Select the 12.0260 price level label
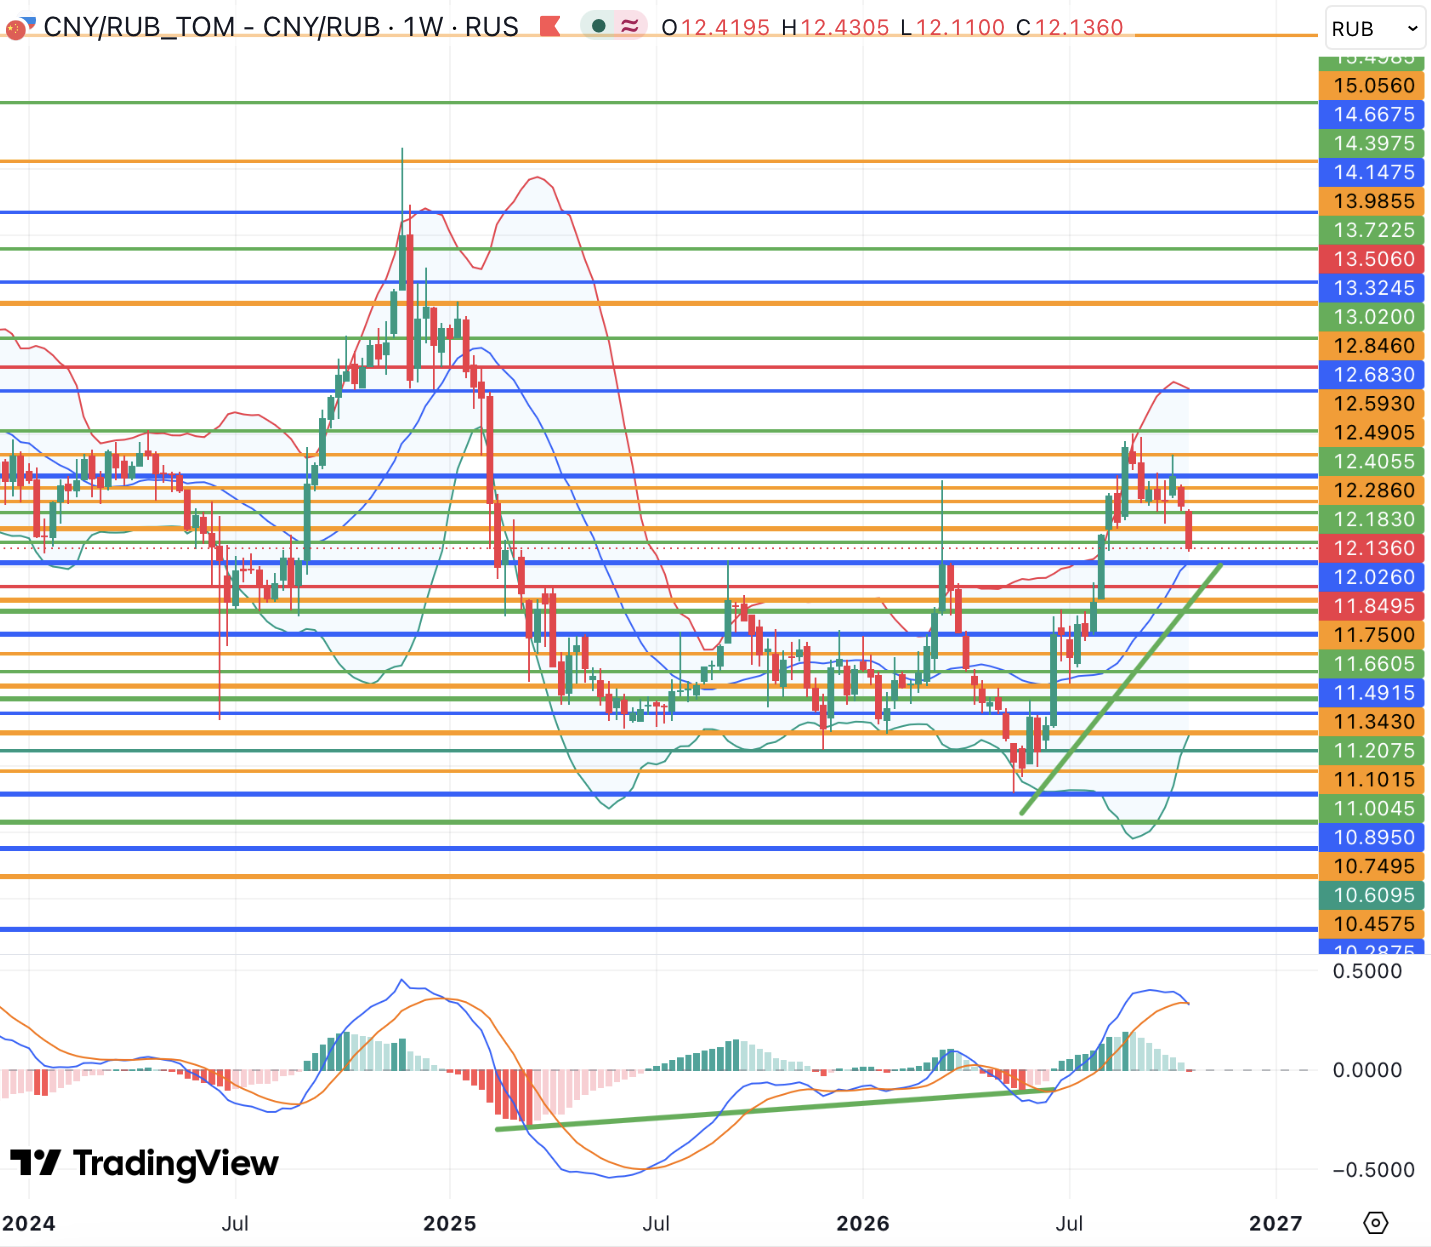1431x1247 pixels. pos(1374,578)
